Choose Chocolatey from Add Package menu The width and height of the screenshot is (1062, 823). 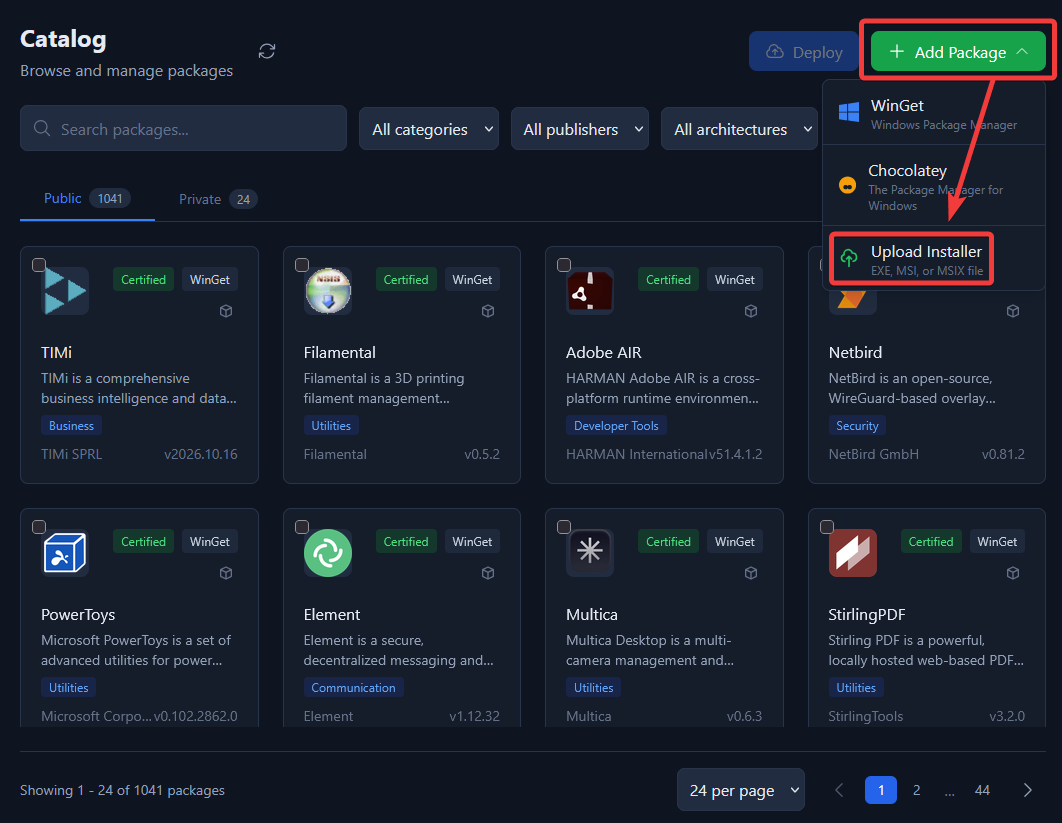coord(933,186)
